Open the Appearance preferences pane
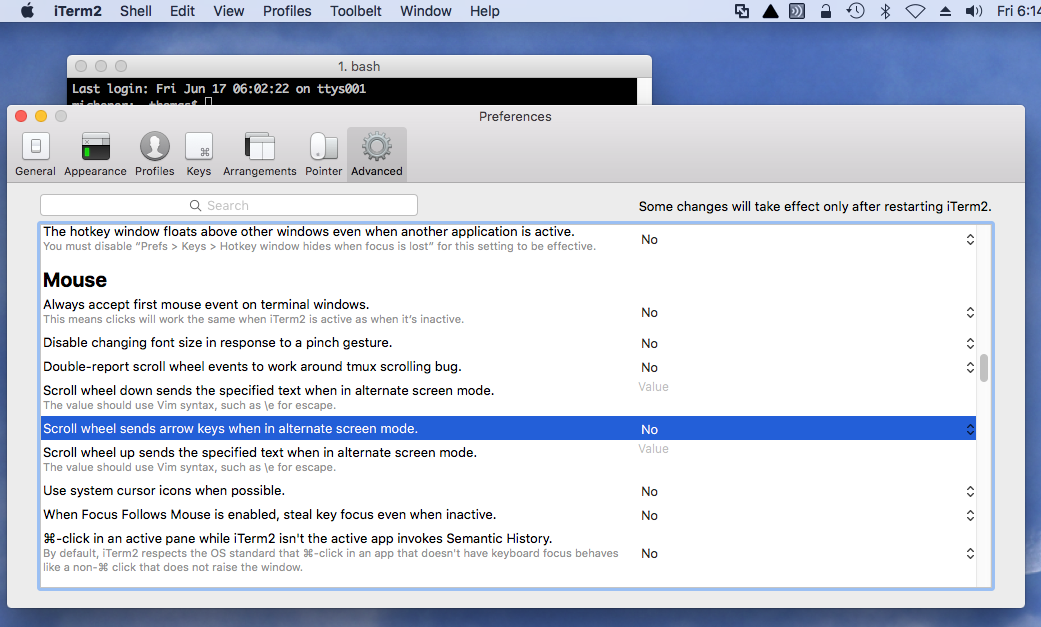This screenshot has width=1041, height=627. click(95, 155)
